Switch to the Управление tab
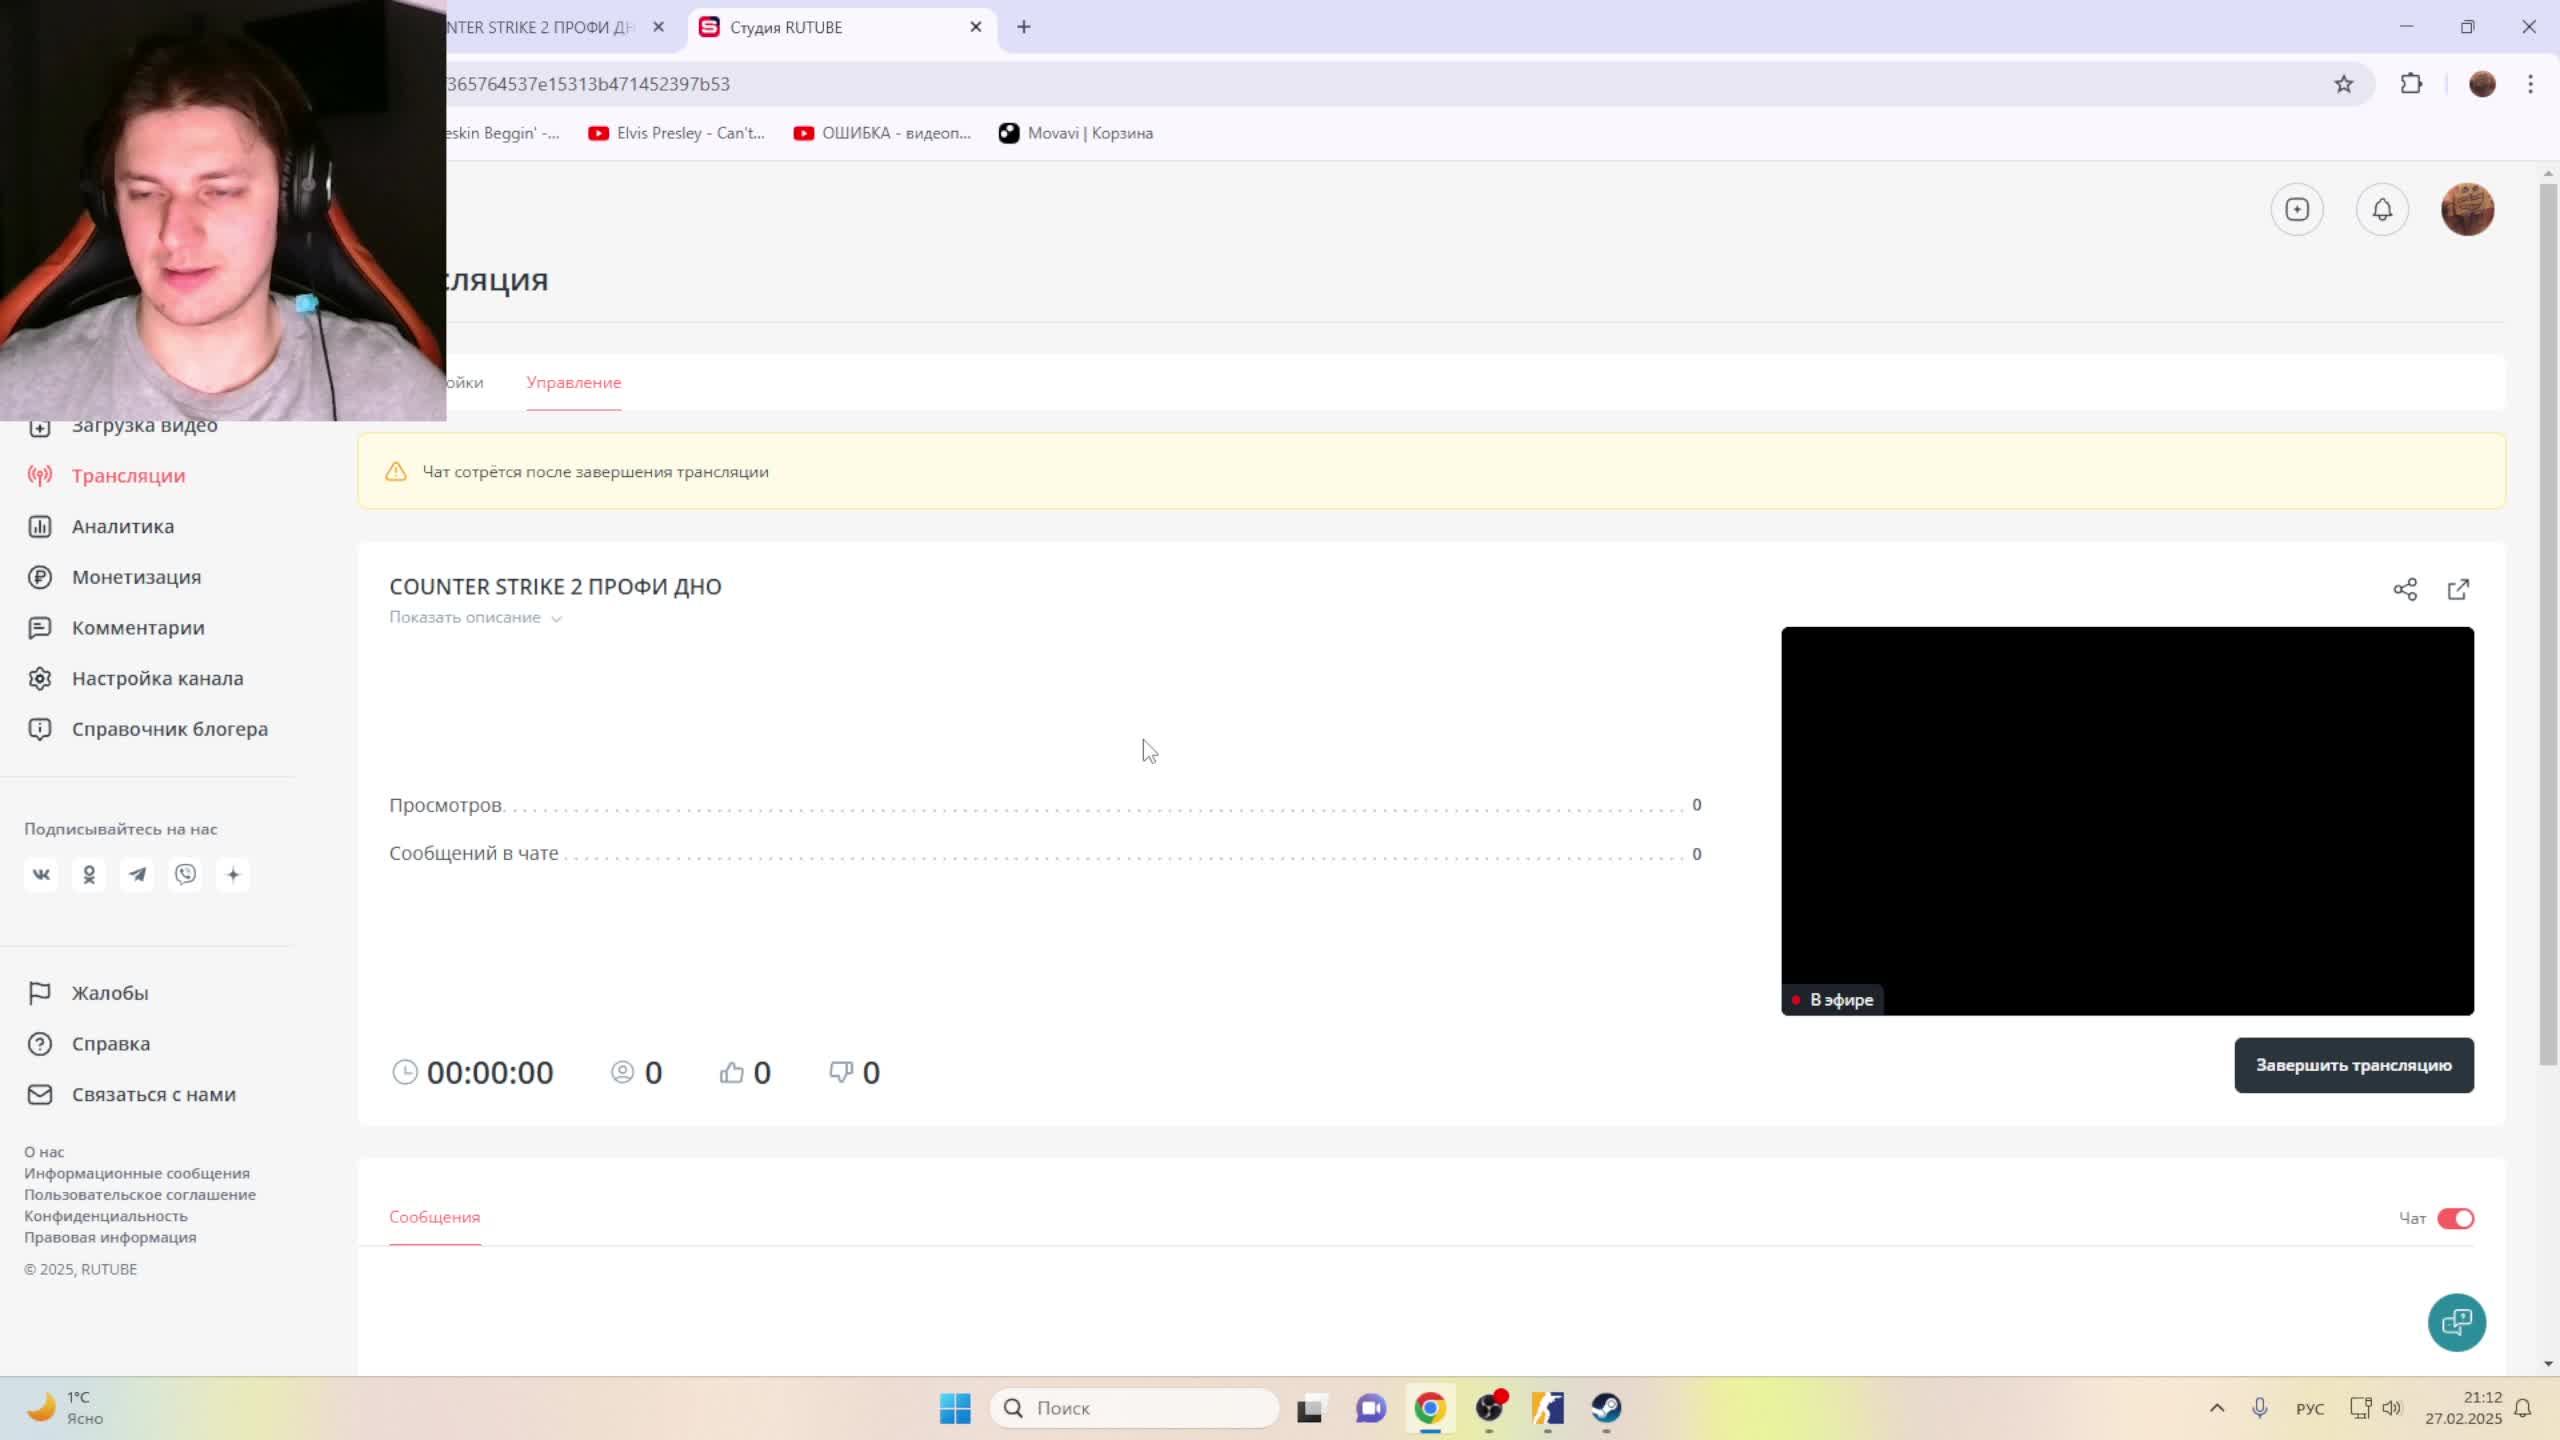The width and height of the screenshot is (2560, 1440). click(574, 382)
